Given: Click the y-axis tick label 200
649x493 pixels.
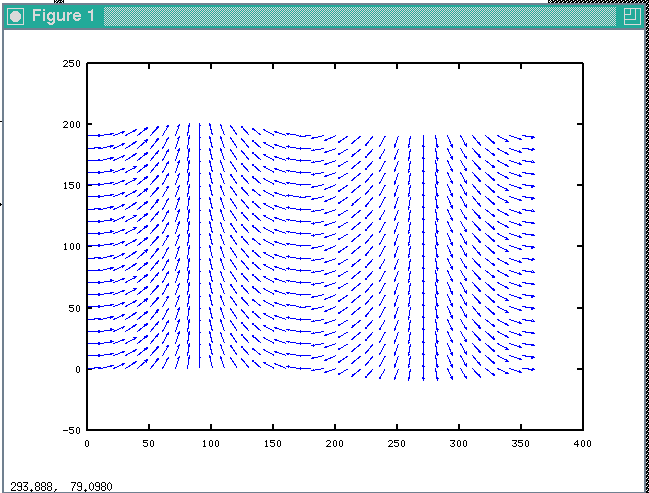Looking at the screenshot, I should pos(72,125).
